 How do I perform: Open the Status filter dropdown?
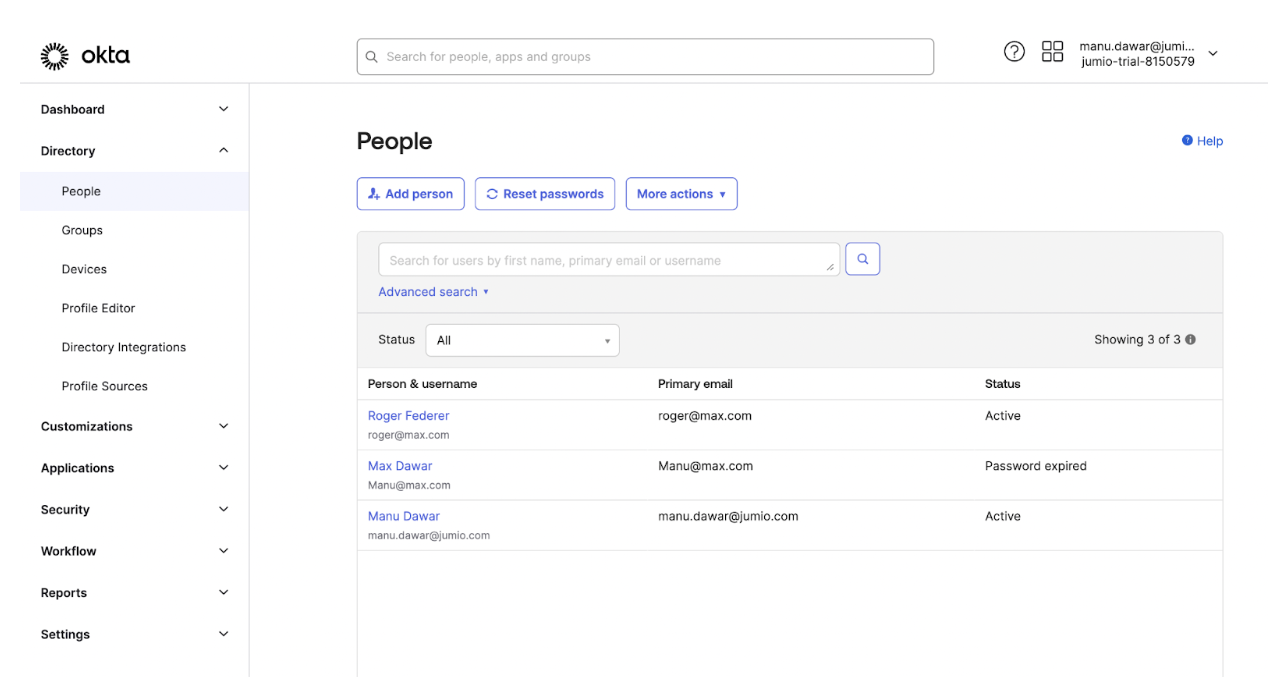point(522,340)
